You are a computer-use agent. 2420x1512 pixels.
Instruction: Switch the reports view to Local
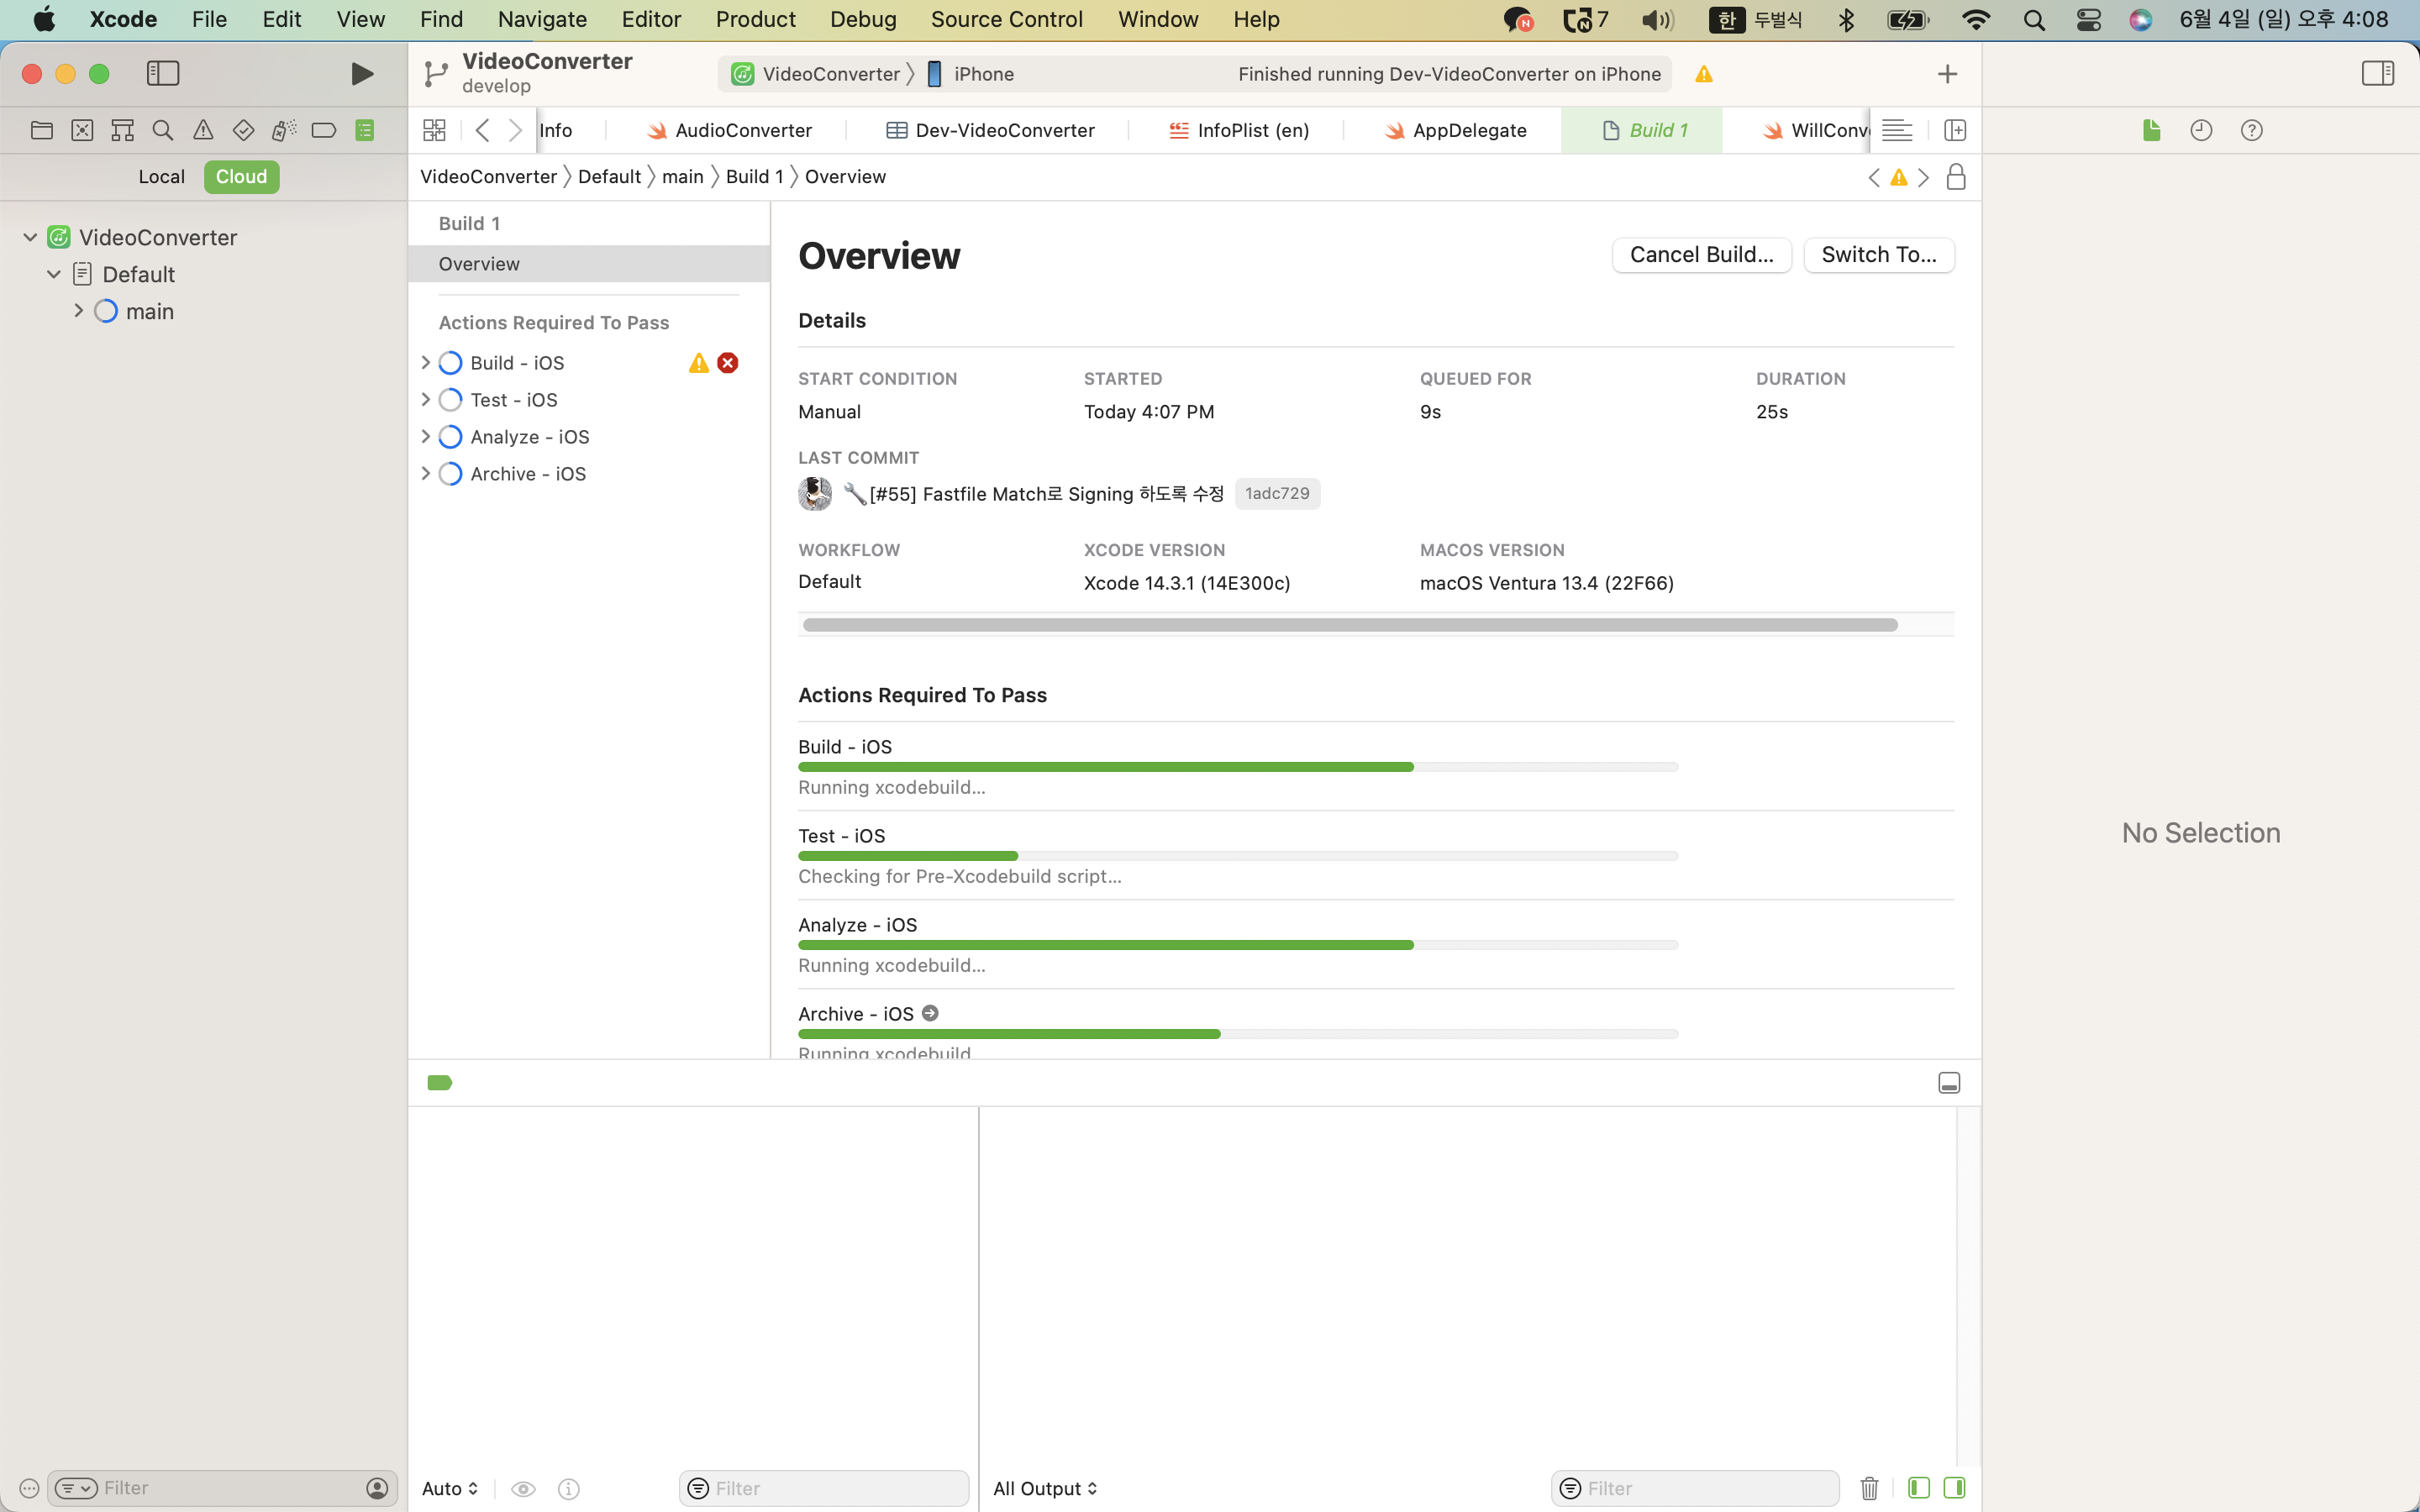[x=161, y=177]
